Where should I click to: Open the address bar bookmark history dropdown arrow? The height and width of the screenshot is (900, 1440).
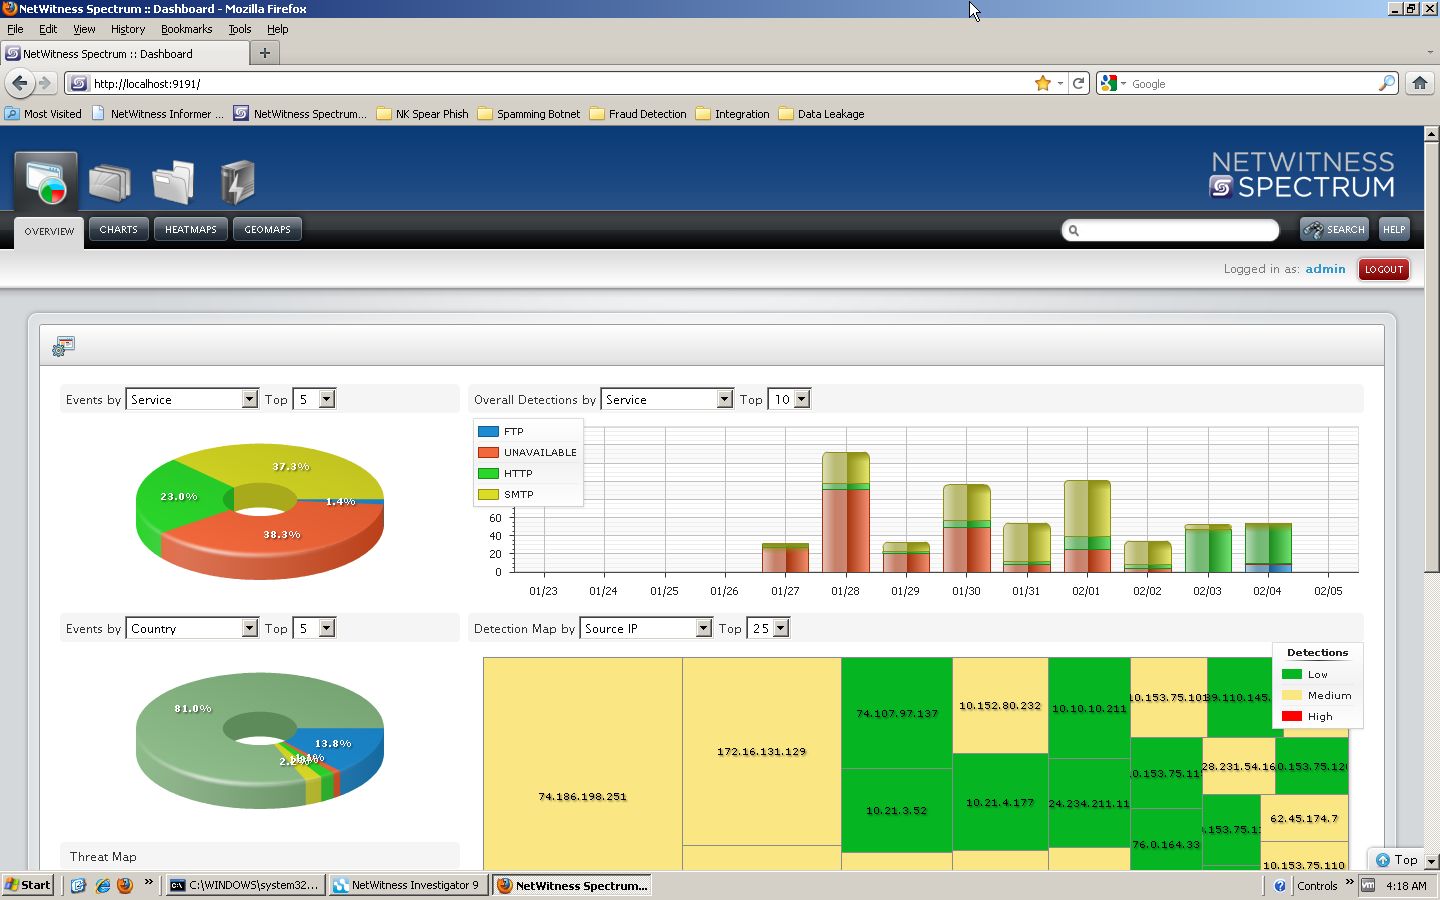(1060, 83)
